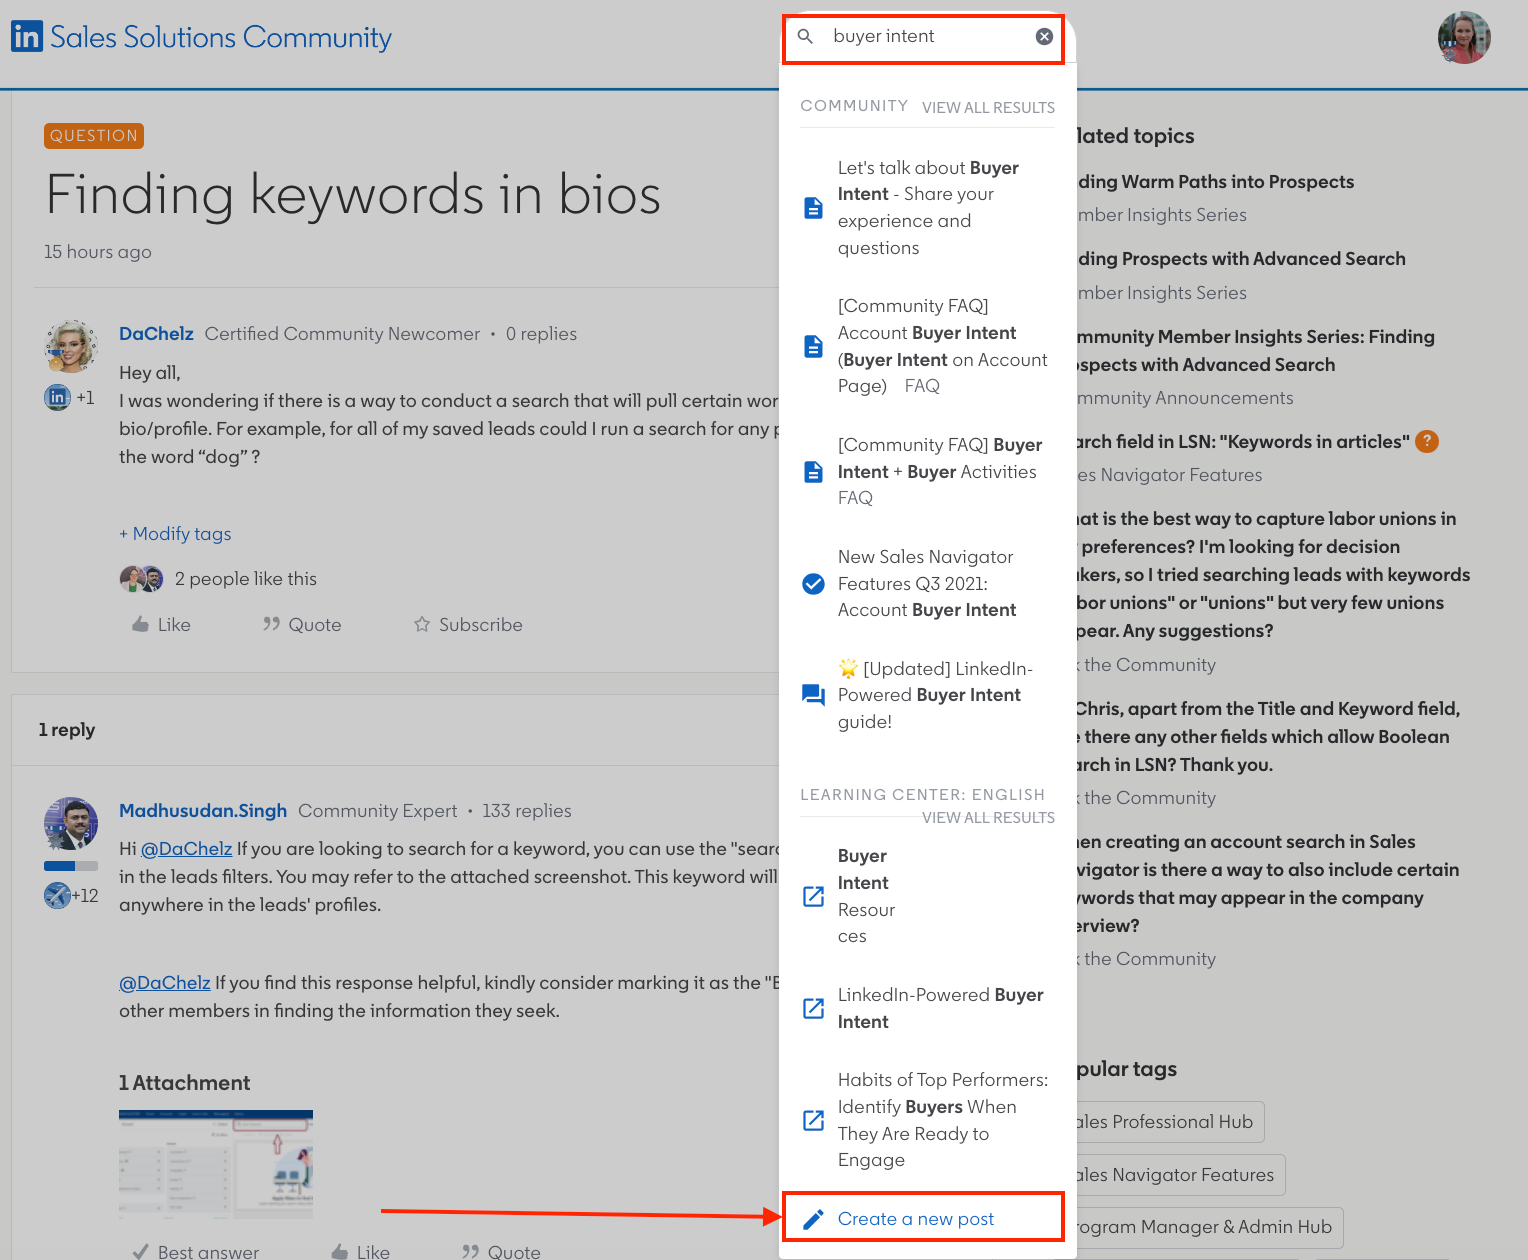Select Sales Navigator Features tag
1528x1260 pixels.
[x=1180, y=1175]
